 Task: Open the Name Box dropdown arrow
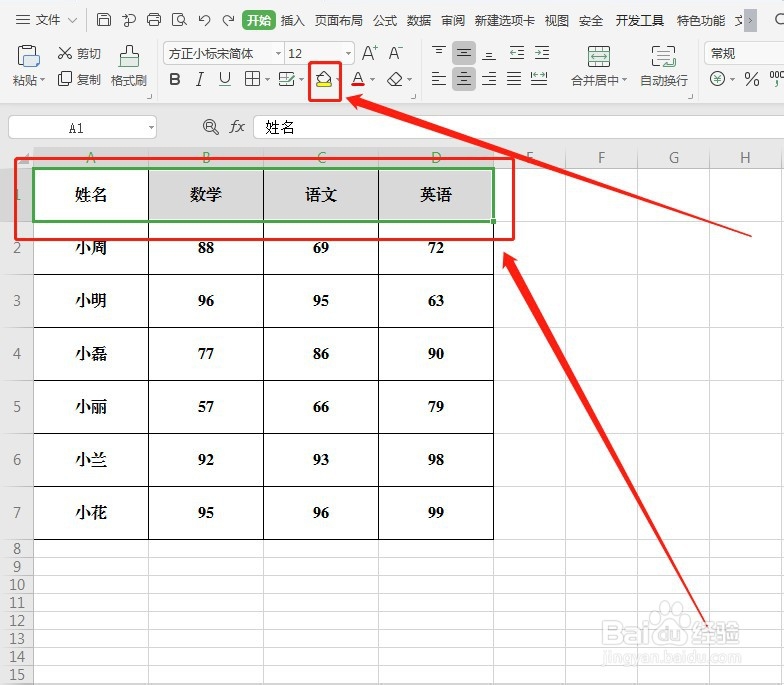coord(151,128)
